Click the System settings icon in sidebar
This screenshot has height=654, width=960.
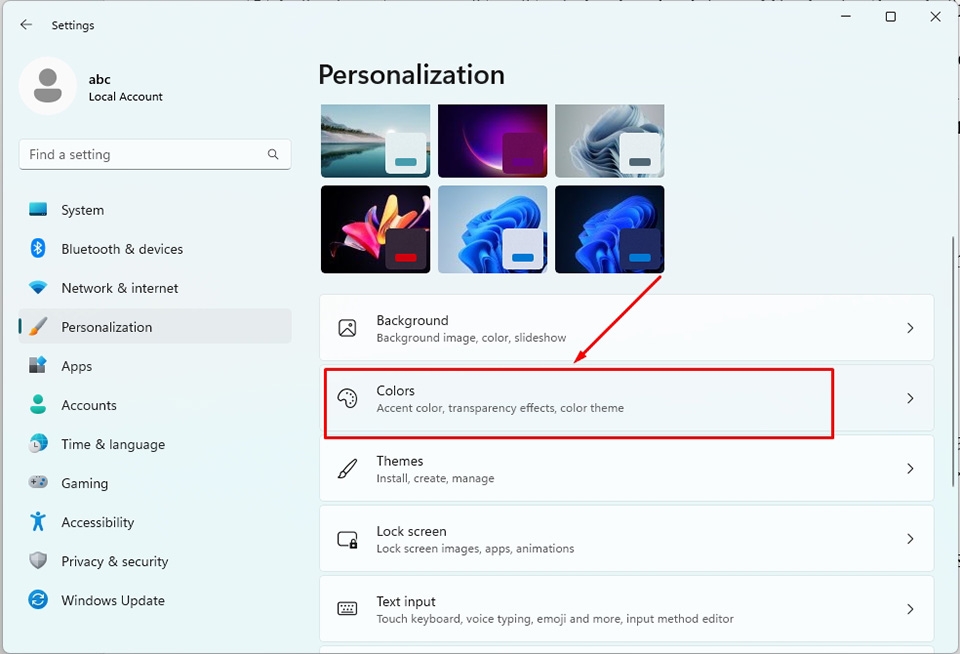(x=37, y=210)
